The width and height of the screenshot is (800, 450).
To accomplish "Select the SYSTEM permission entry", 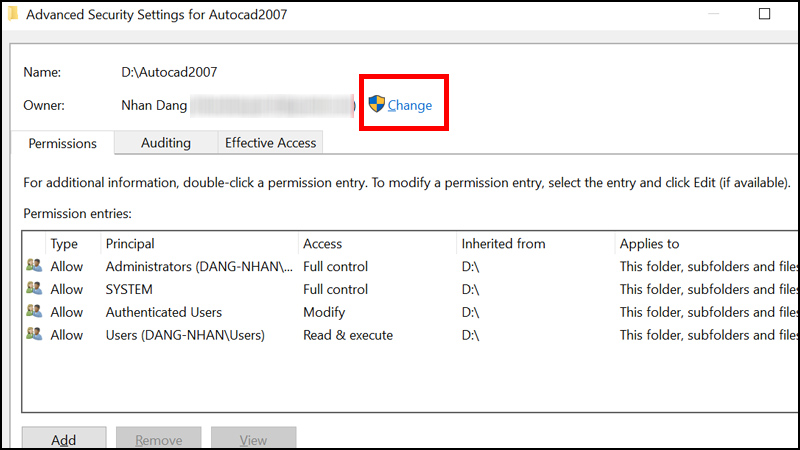I will (411, 289).
